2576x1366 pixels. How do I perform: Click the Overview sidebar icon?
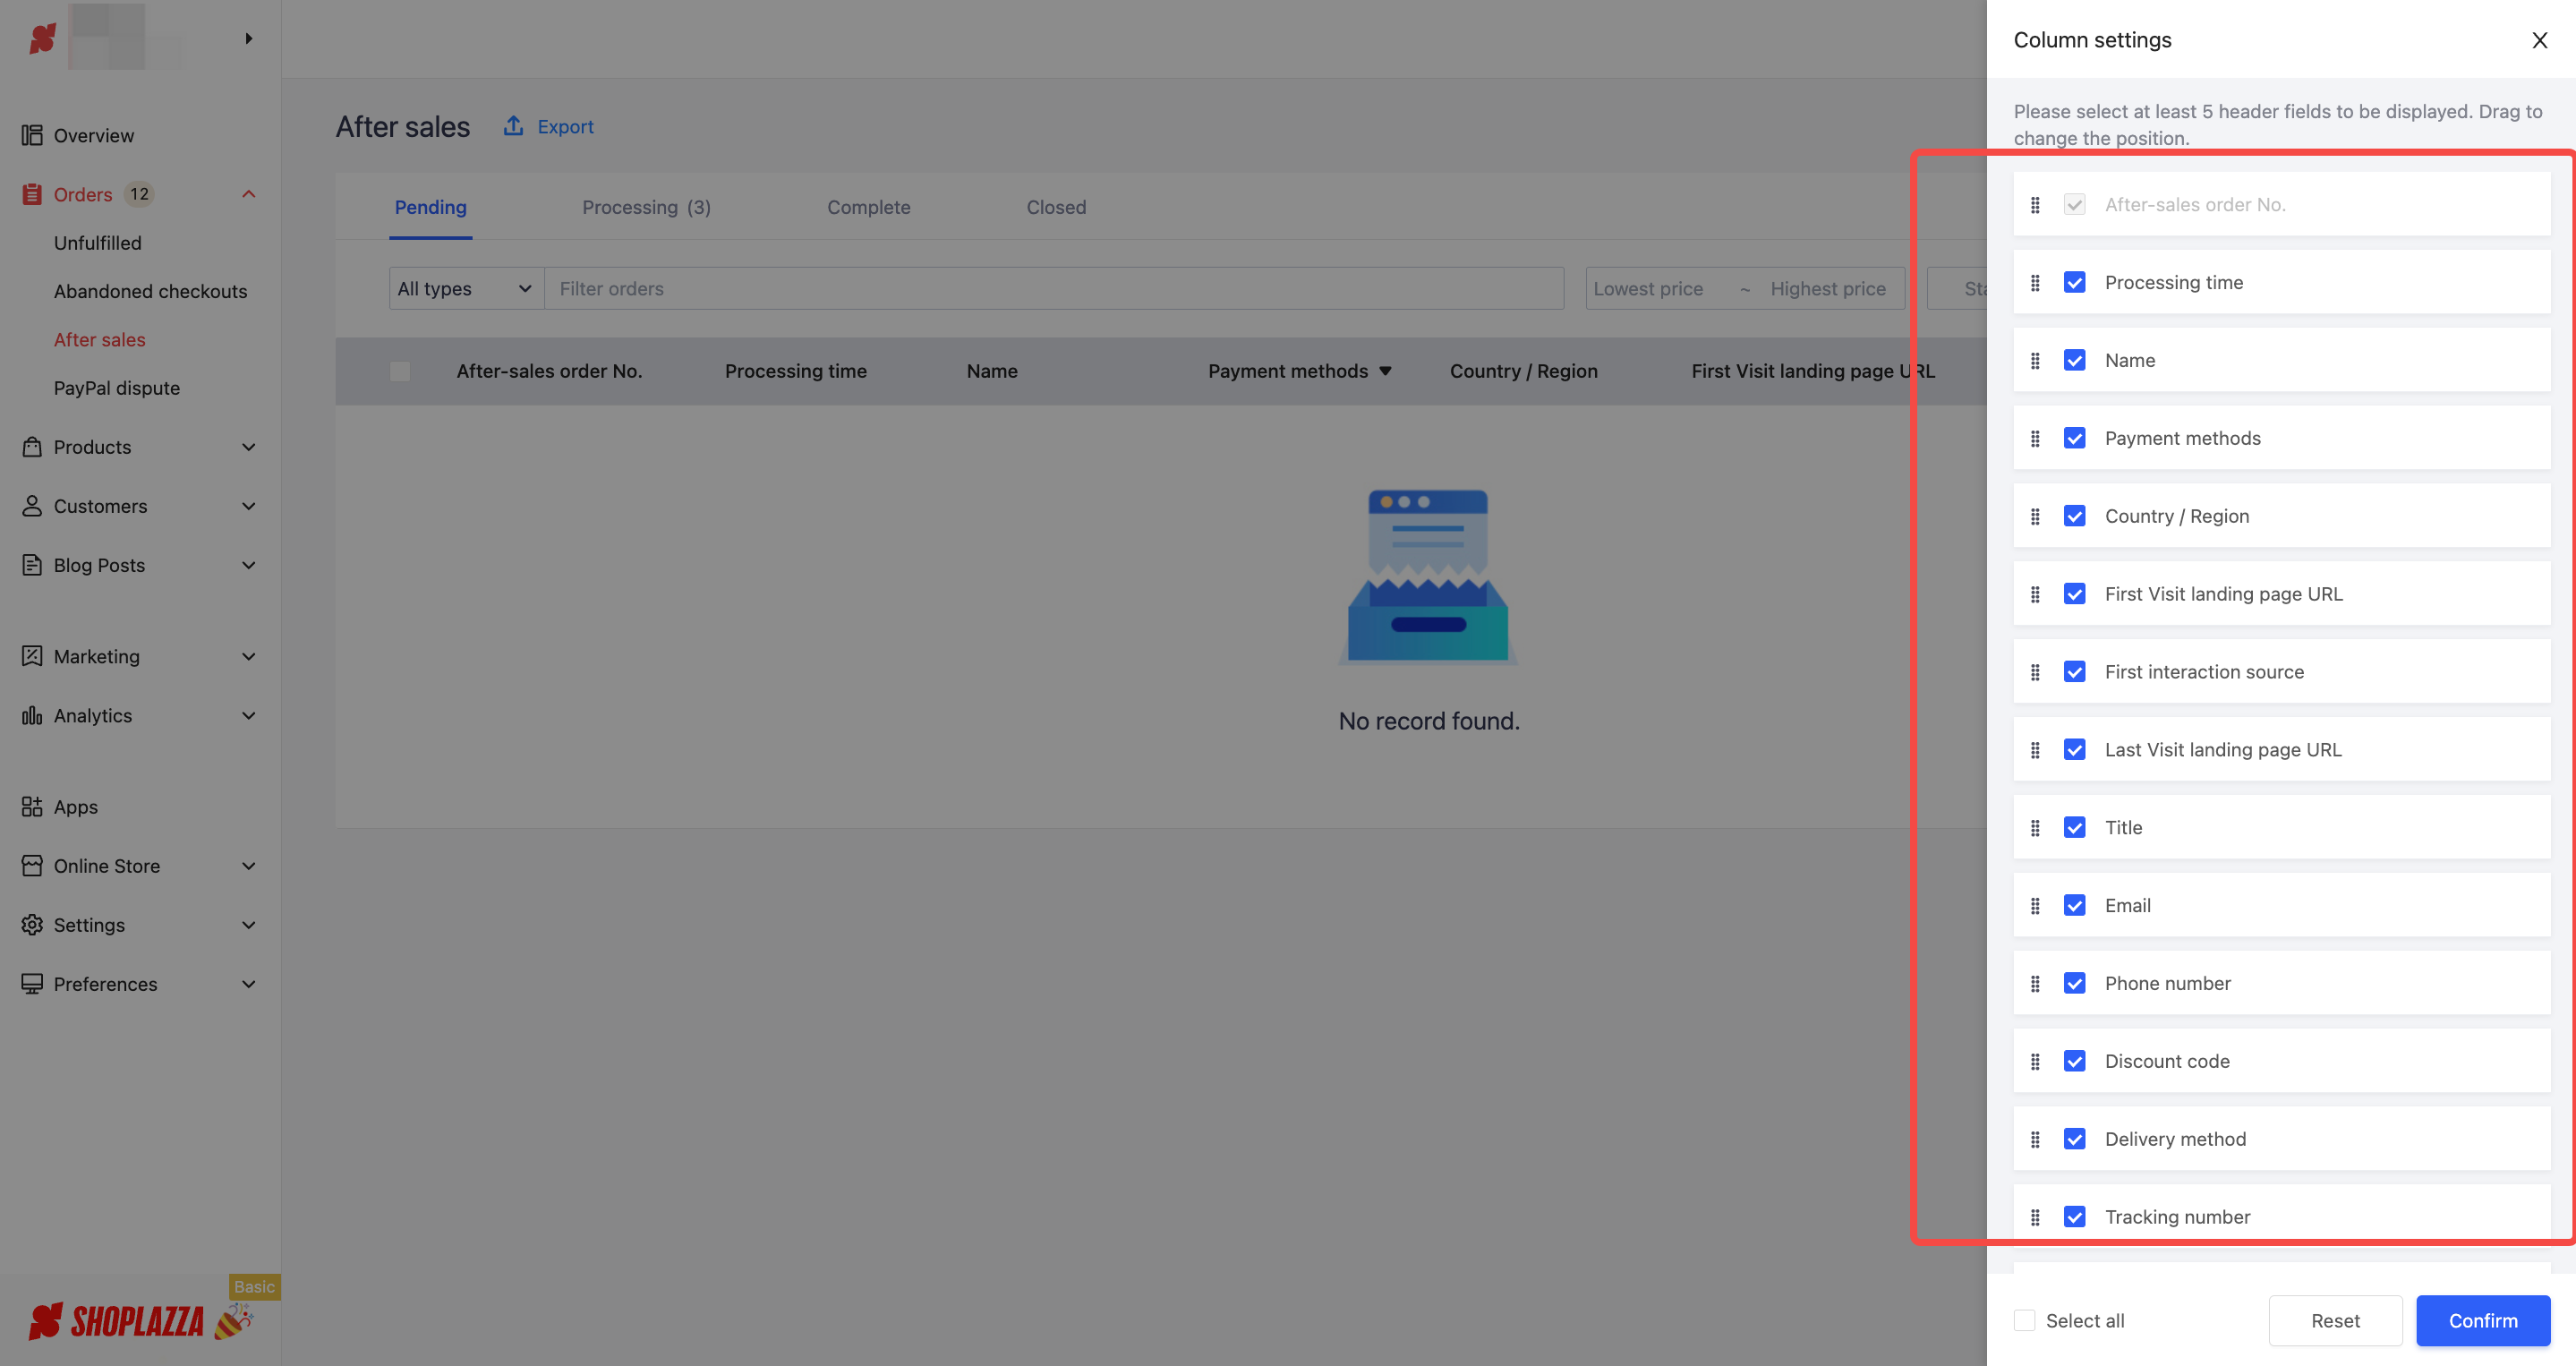coord(32,135)
